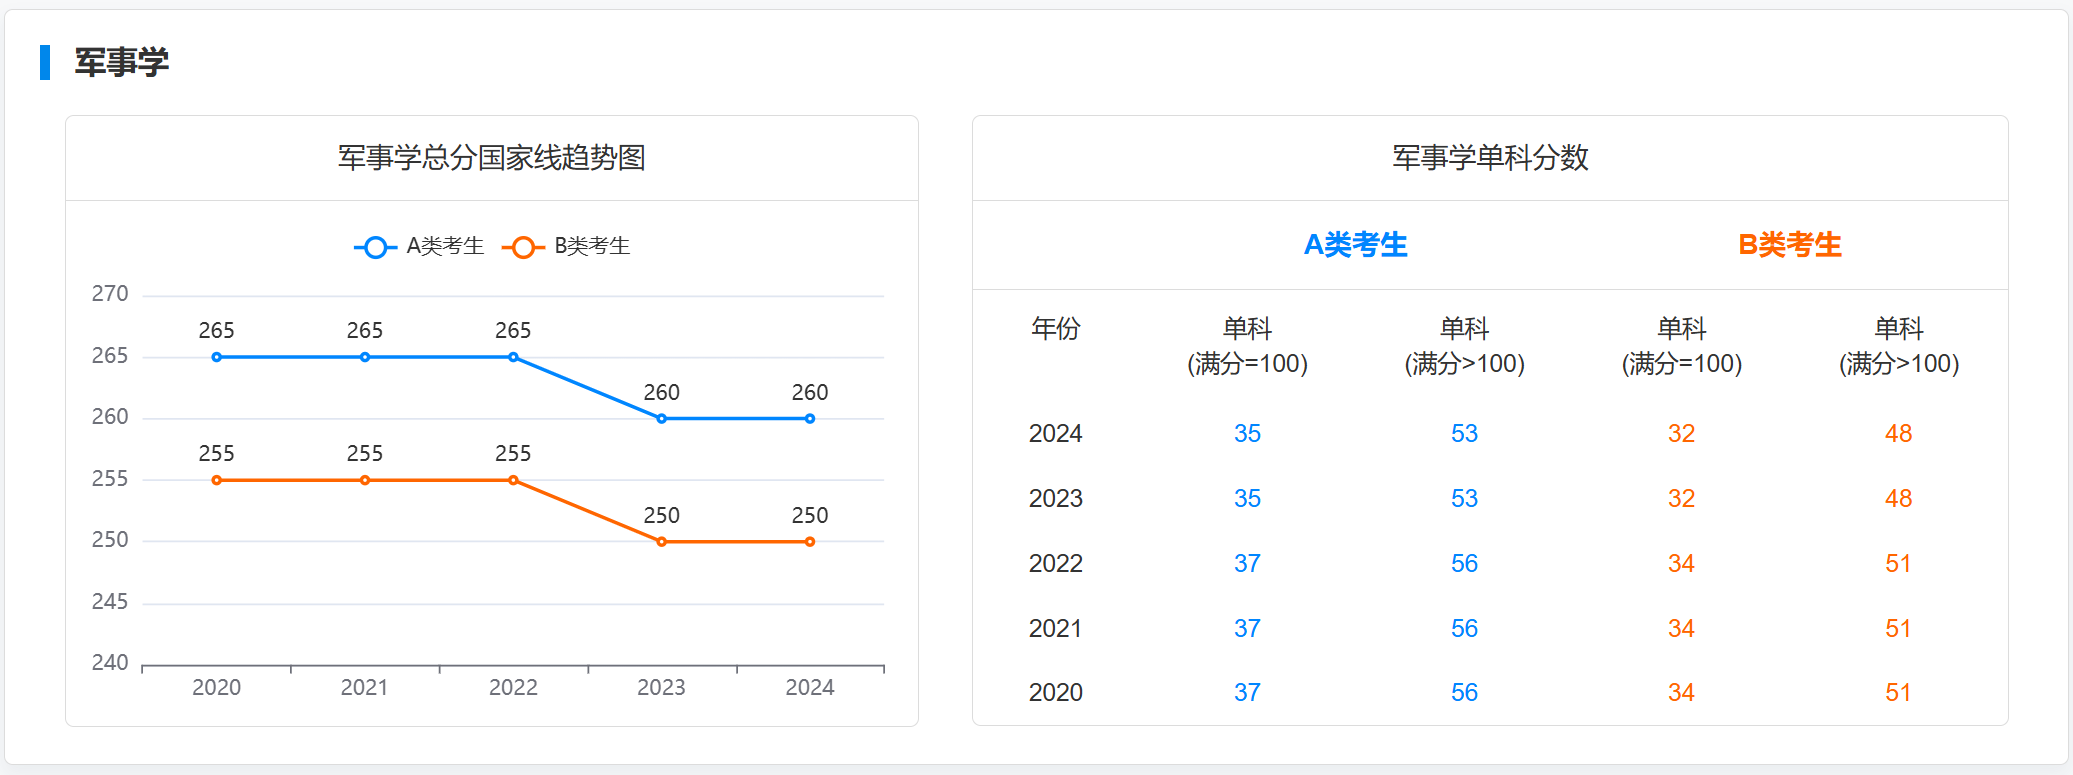
Task: Click the 军事学单科分数 table title
Action: coord(1490,158)
